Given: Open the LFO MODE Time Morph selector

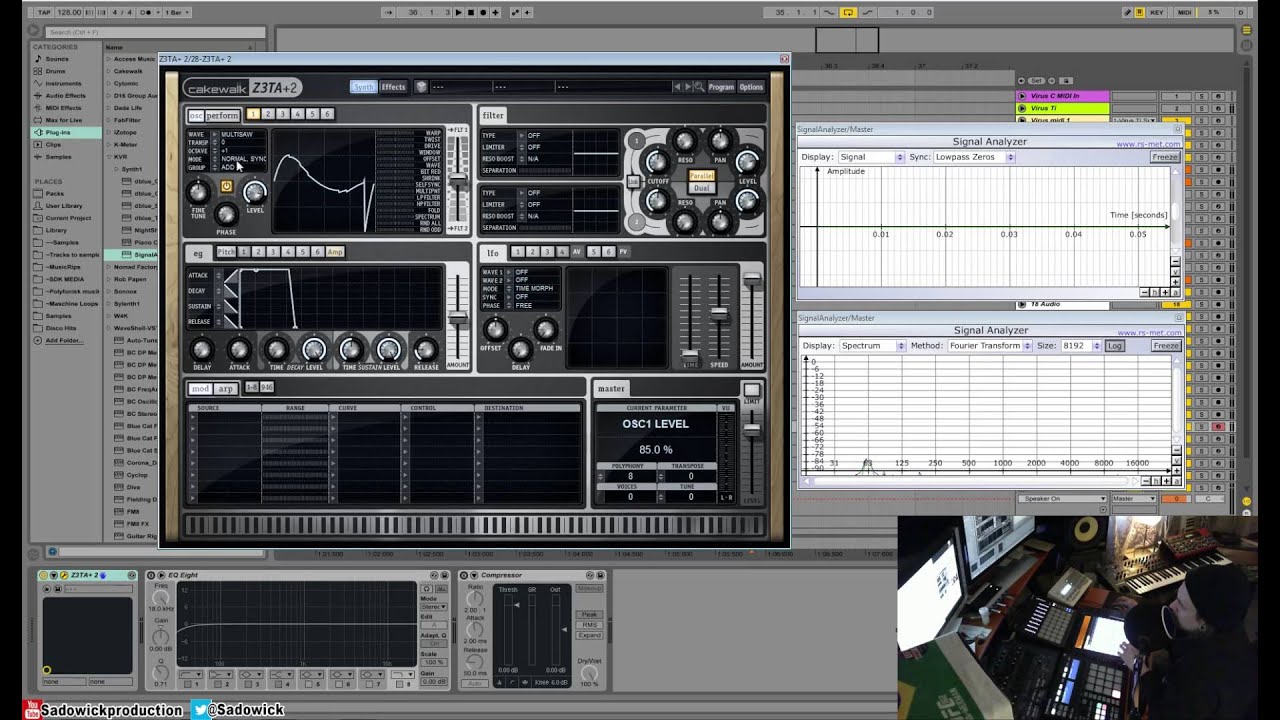Looking at the screenshot, I should tap(532, 288).
